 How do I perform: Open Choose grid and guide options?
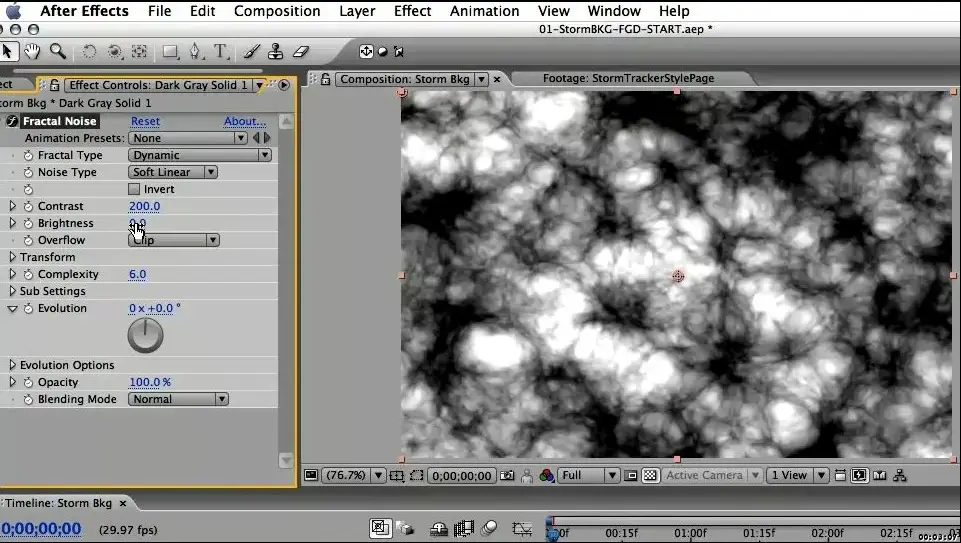click(x=397, y=476)
